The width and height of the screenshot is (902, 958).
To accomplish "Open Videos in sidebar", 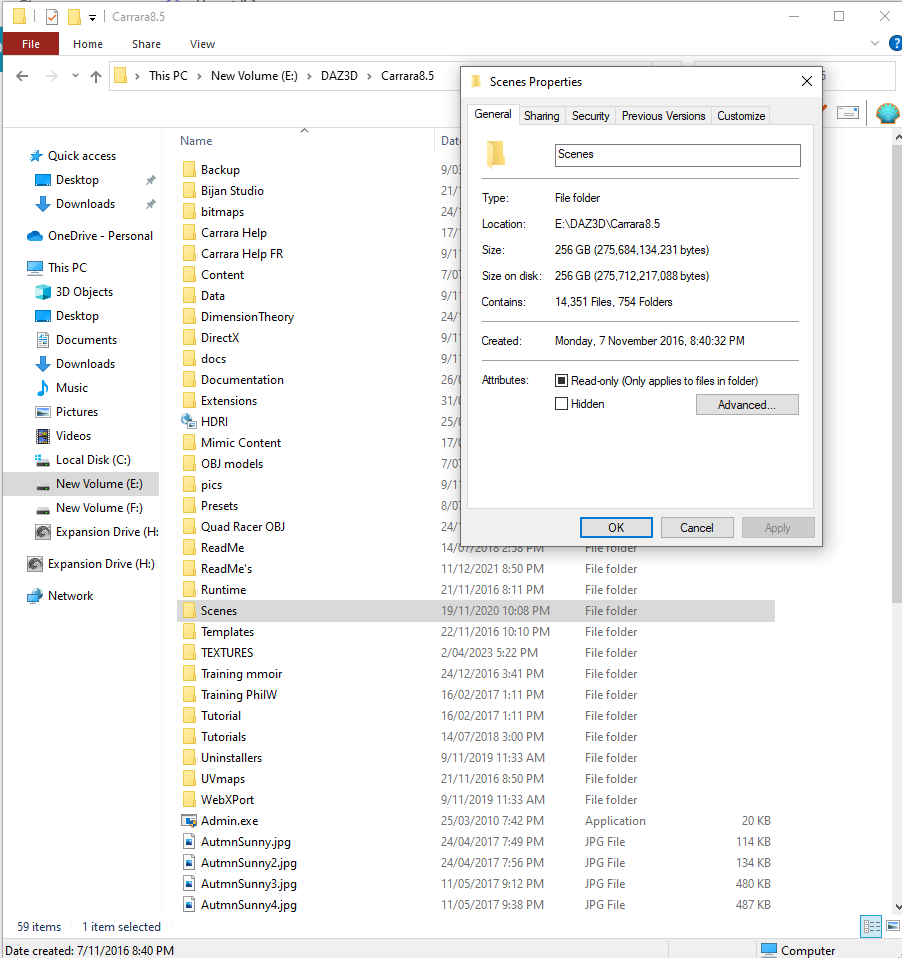I will click(73, 436).
